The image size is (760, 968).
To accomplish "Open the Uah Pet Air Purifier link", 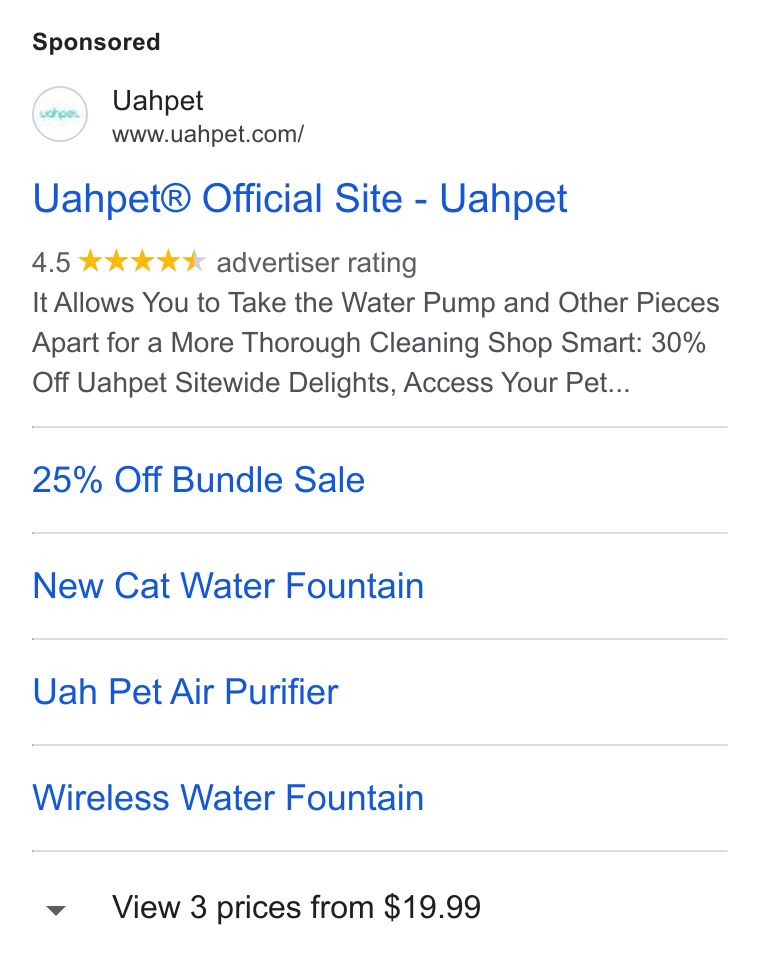I will (x=185, y=691).
